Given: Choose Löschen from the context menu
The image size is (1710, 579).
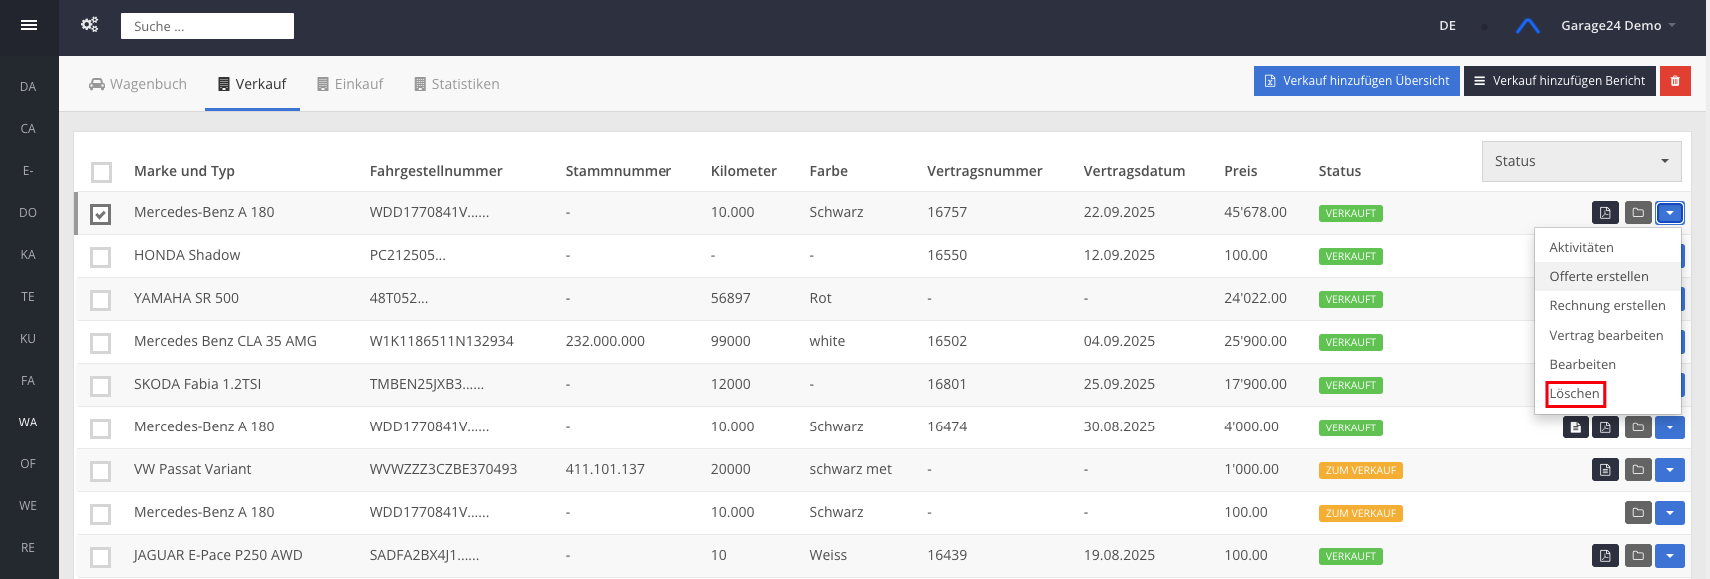Looking at the screenshot, I should coord(1575,394).
